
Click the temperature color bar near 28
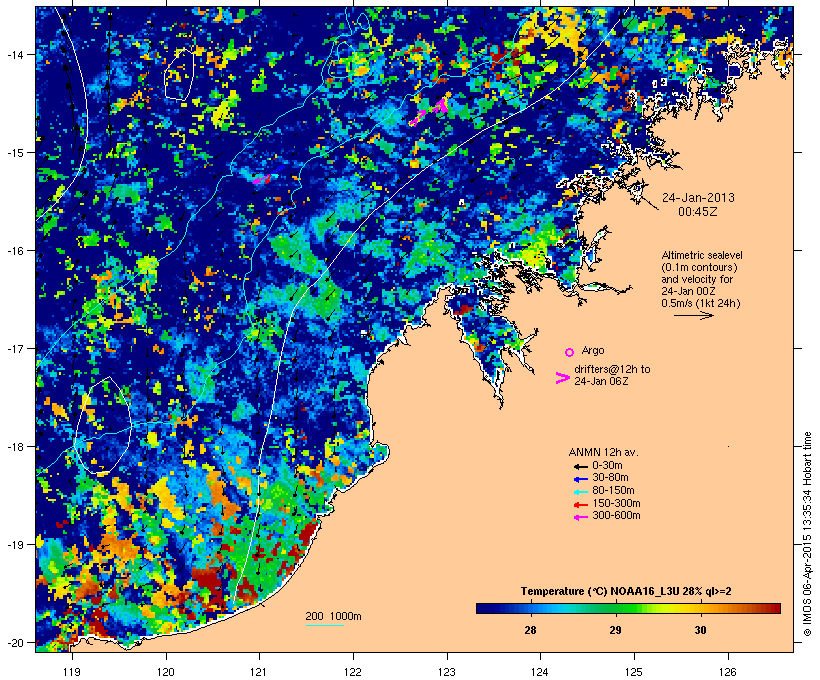[x=530, y=608]
